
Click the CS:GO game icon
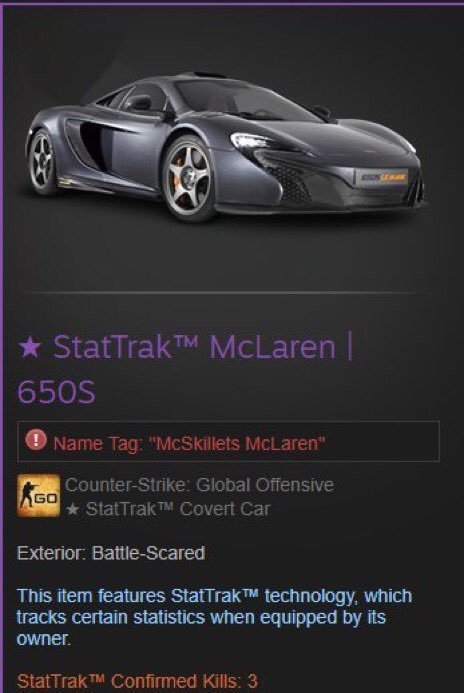pyautogui.click(x=38, y=495)
